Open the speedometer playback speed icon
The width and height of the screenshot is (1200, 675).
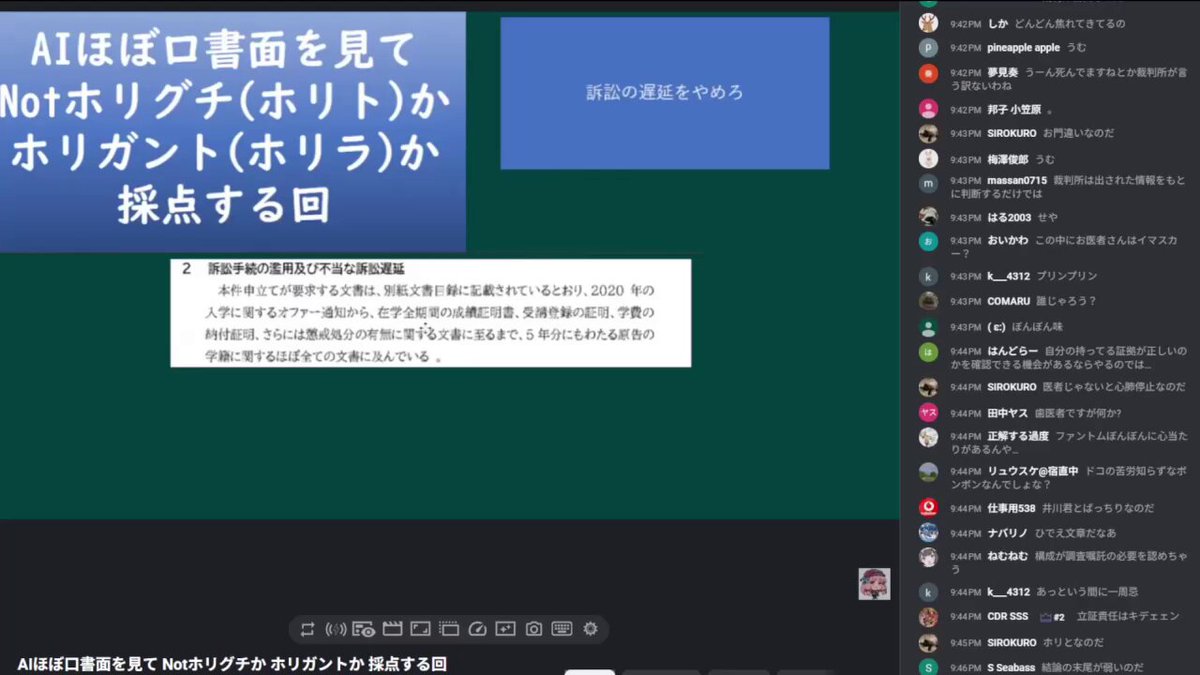pyautogui.click(x=477, y=629)
